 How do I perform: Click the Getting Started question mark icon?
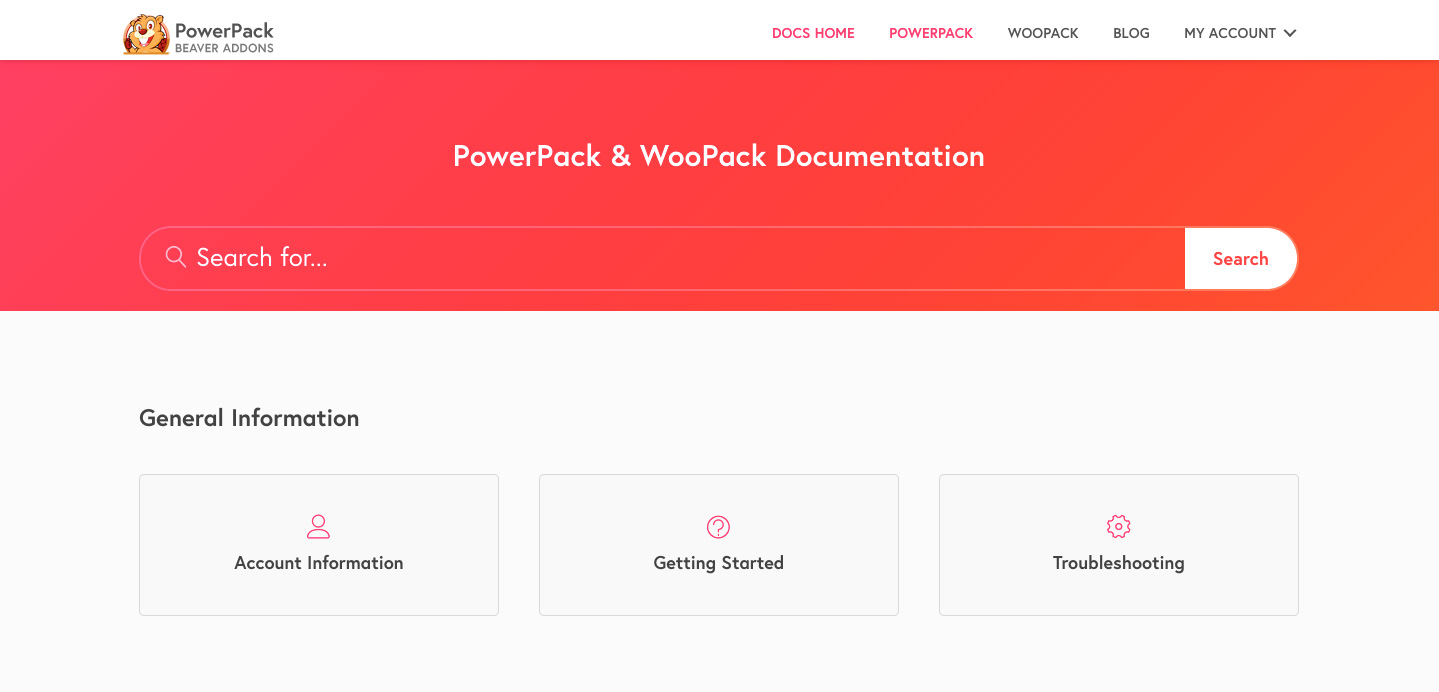718,526
